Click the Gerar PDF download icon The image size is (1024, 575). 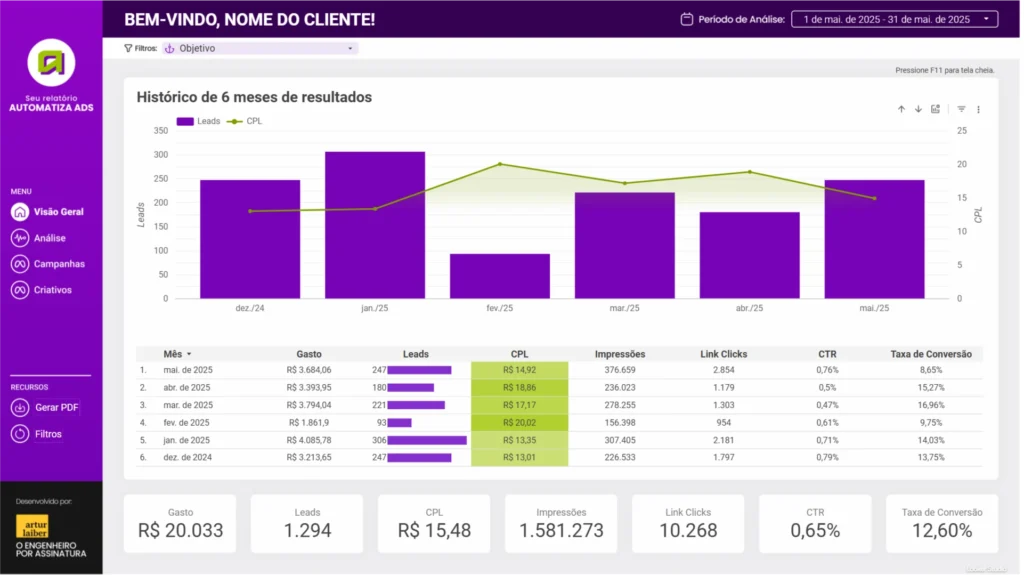tap(20, 408)
